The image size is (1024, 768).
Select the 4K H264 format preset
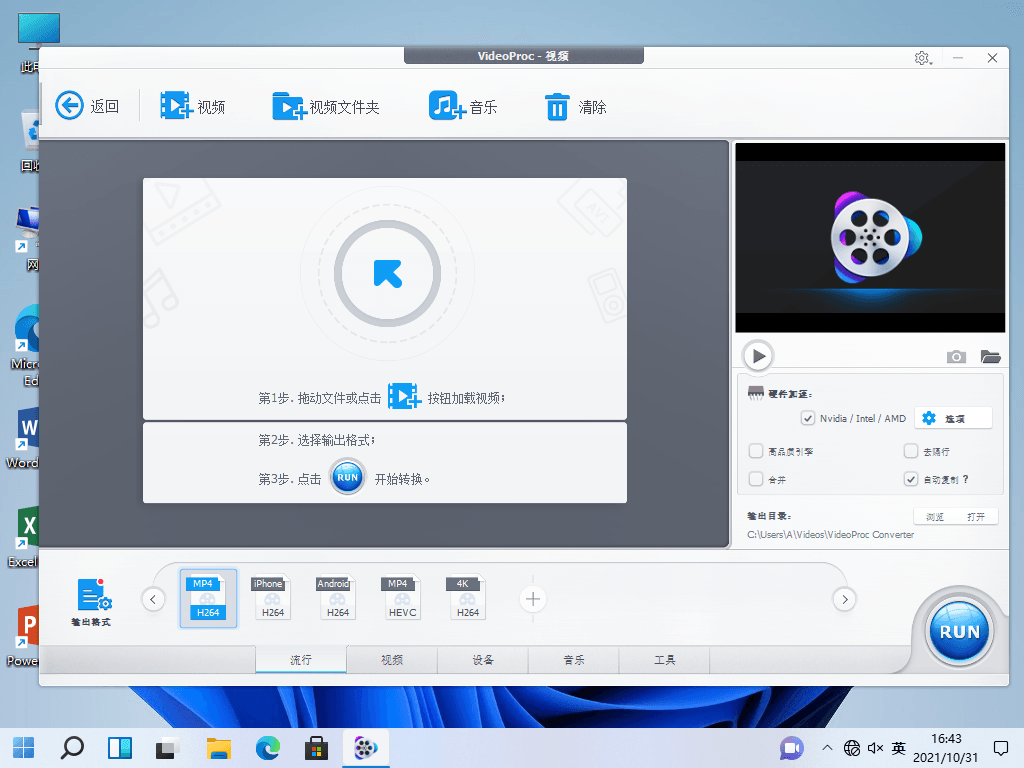[x=466, y=598]
